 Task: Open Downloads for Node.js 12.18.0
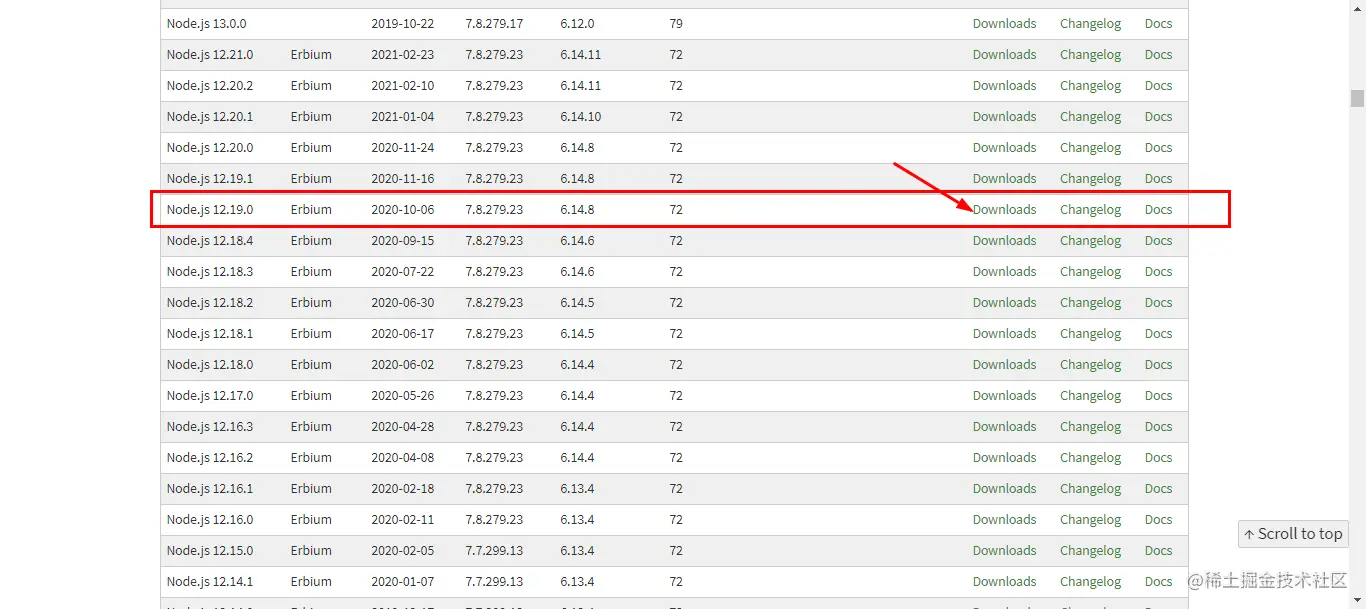click(x=1004, y=365)
